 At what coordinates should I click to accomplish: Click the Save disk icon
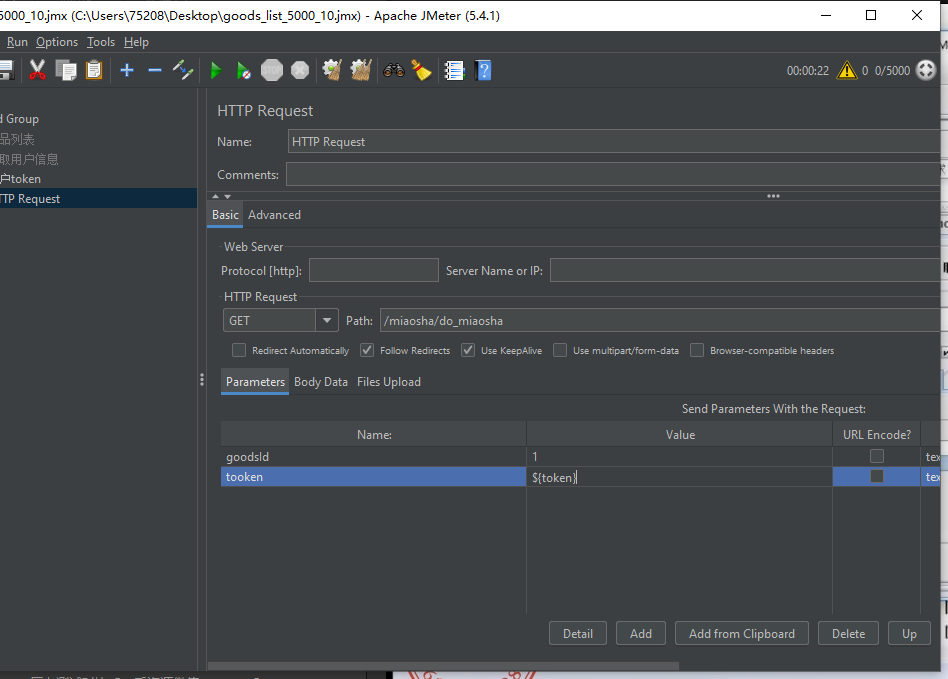click(x=7, y=70)
